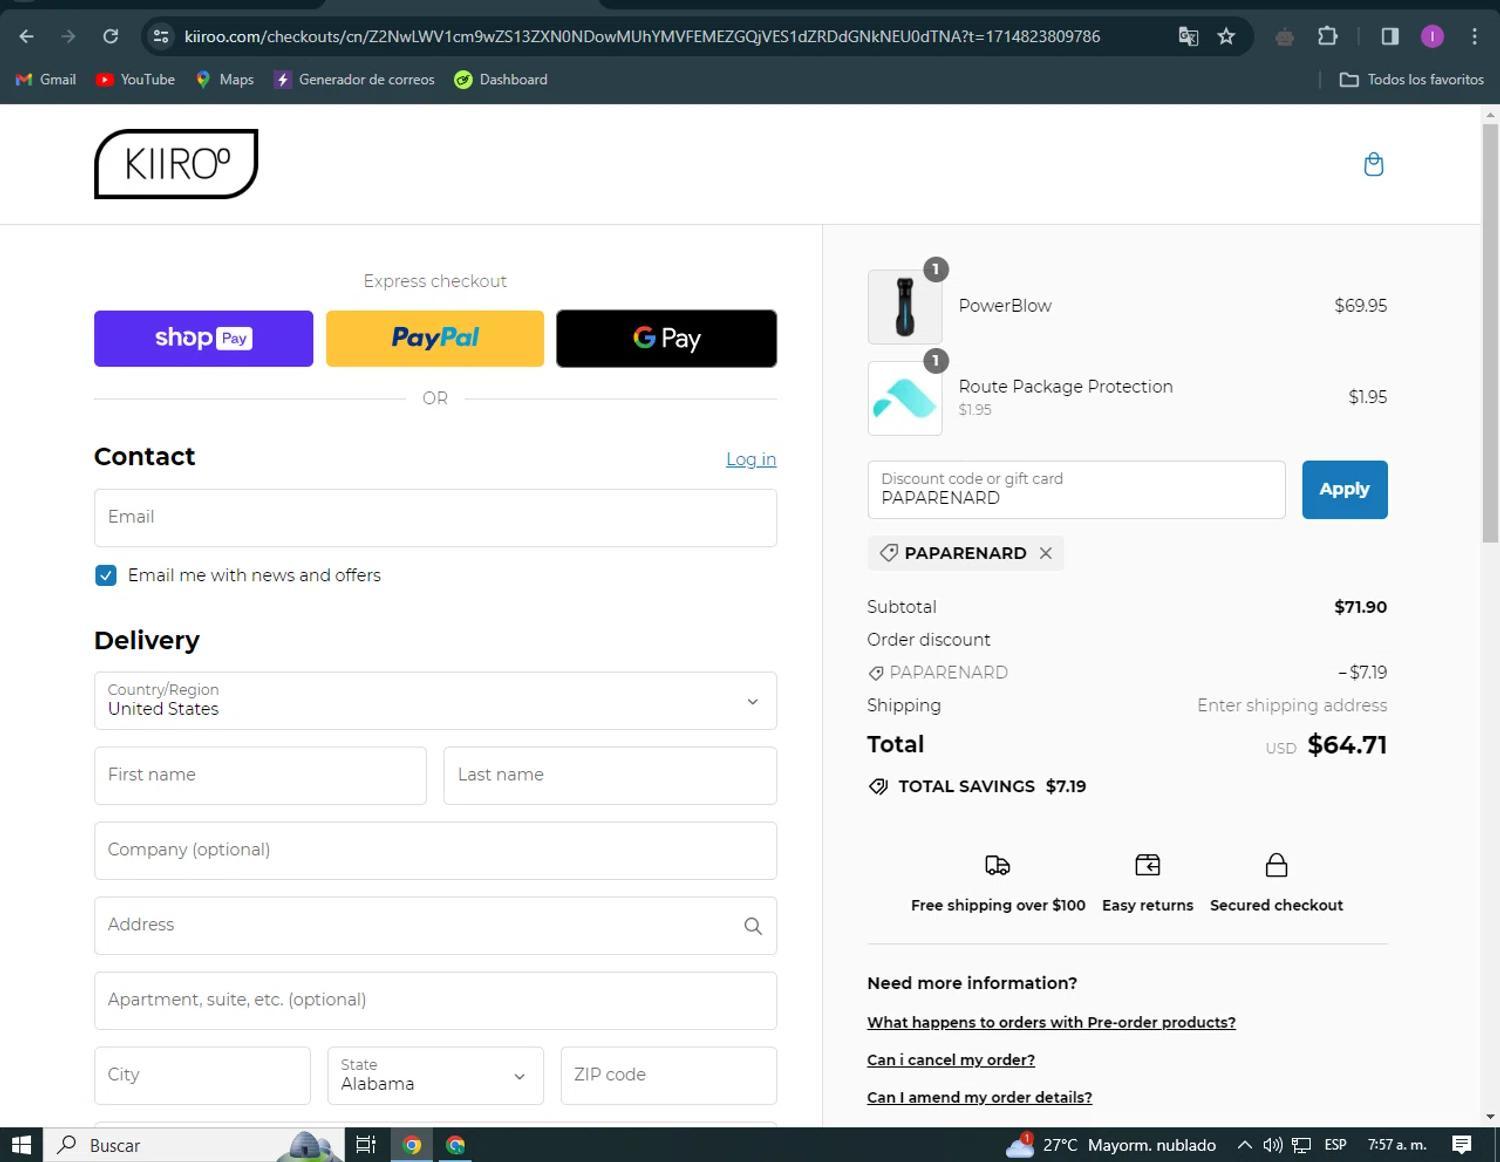Bookmark this page with star icon
The height and width of the screenshot is (1162, 1500).
(x=1226, y=37)
